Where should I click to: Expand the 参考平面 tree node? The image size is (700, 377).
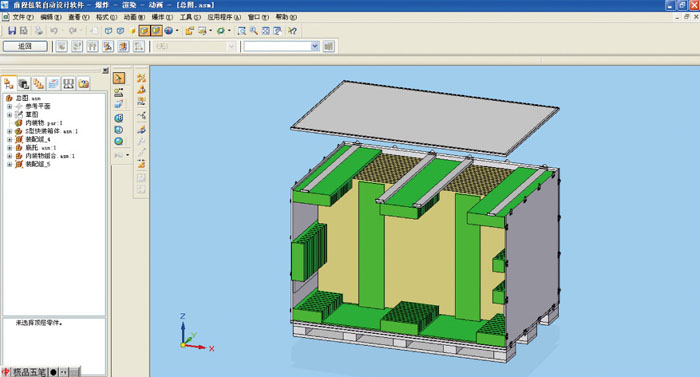[x=9, y=106]
